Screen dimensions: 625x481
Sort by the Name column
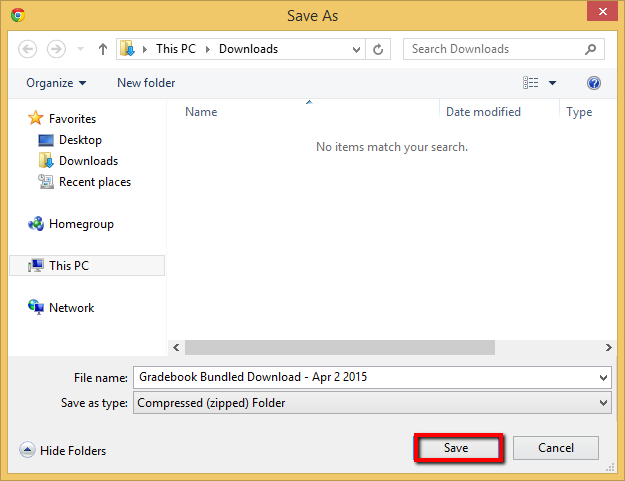pyautogui.click(x=201, y=112)
